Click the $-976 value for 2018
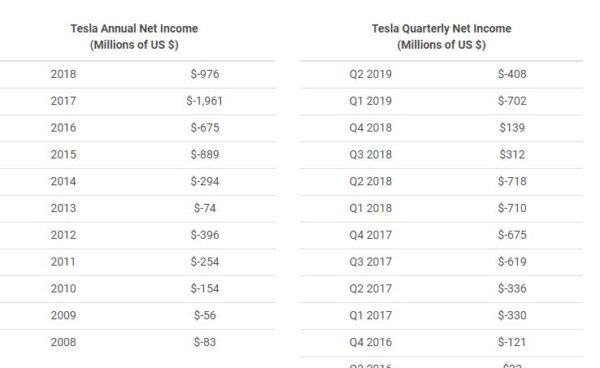600x368 pixels. (205, 74)
